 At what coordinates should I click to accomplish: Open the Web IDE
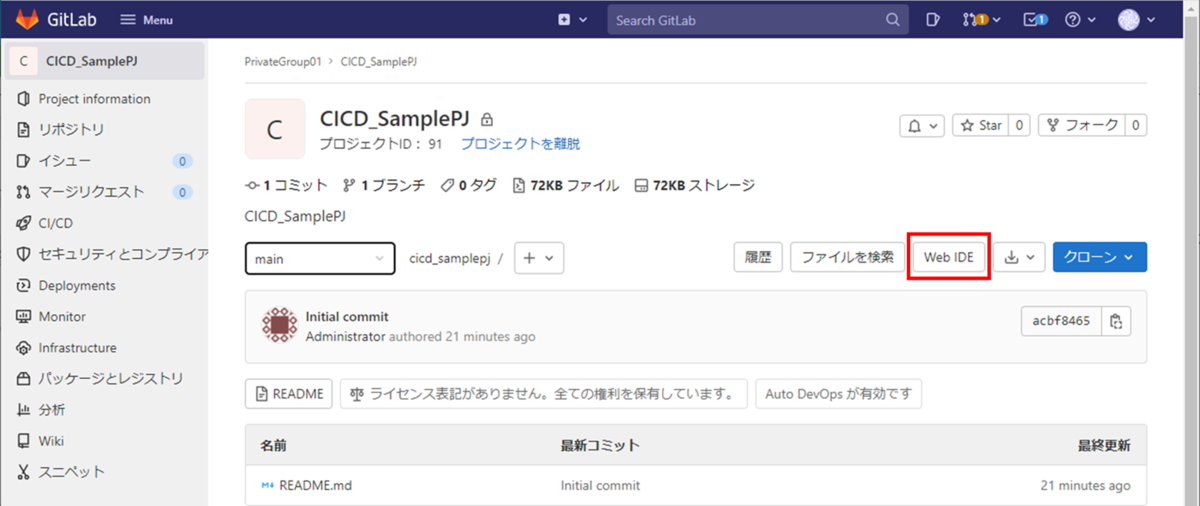pyautogui.click(x=949, y=257)
